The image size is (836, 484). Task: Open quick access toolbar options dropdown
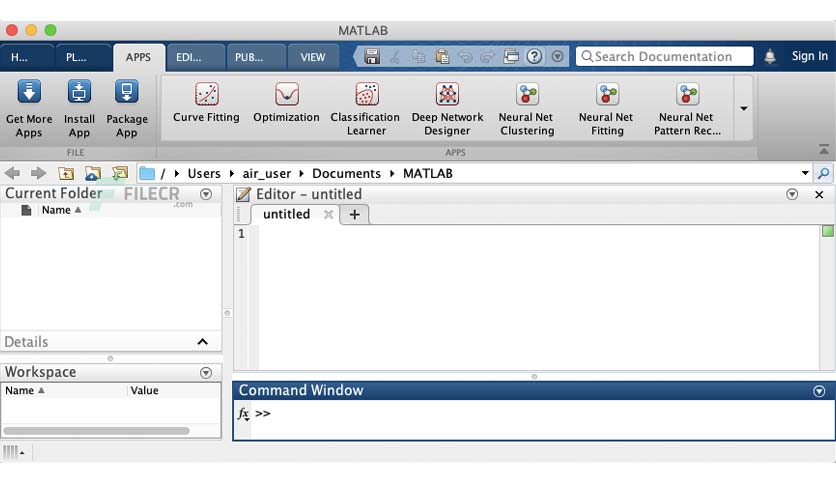pos(557,56)
